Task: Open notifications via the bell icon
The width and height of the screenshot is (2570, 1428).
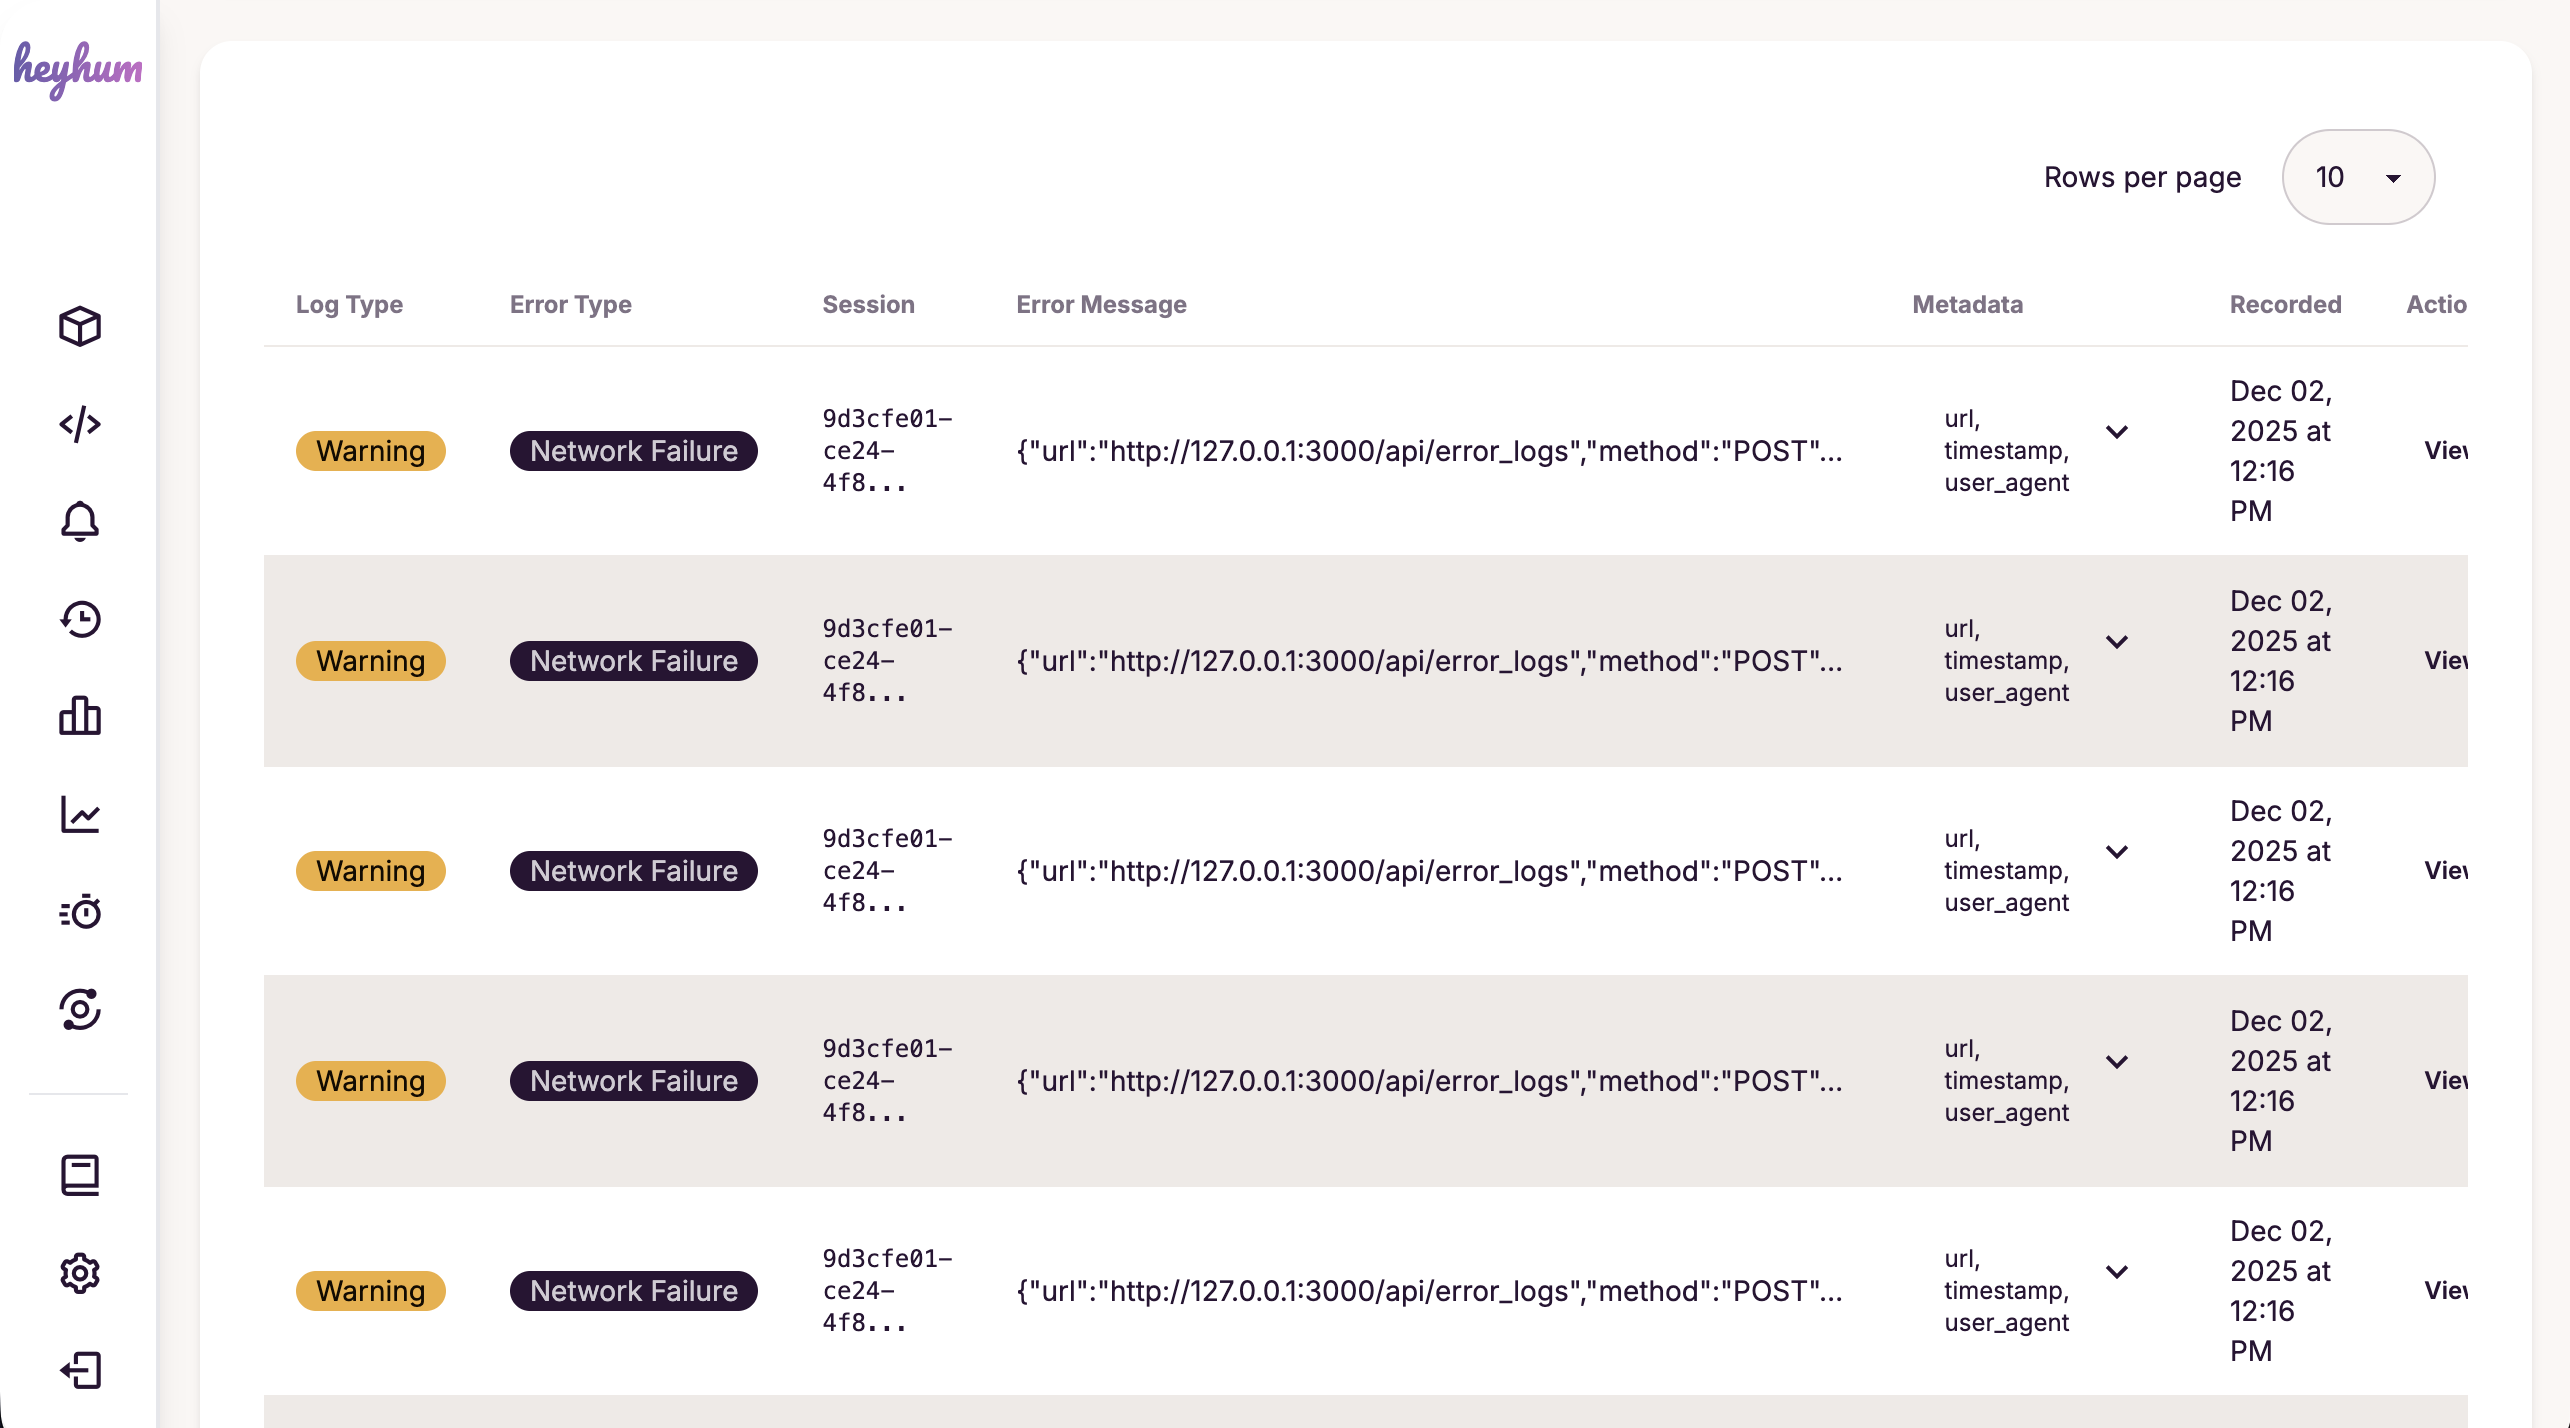Action: tap(80, 521)
